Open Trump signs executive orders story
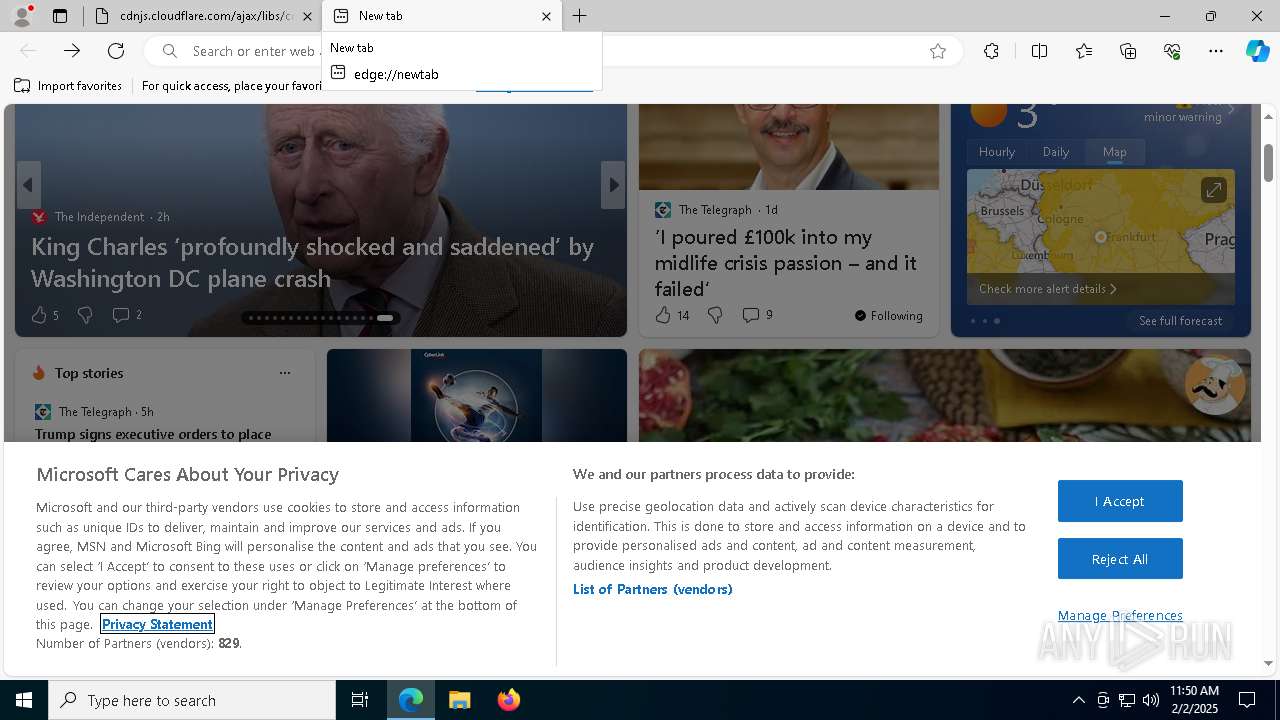 click(153, 434)
